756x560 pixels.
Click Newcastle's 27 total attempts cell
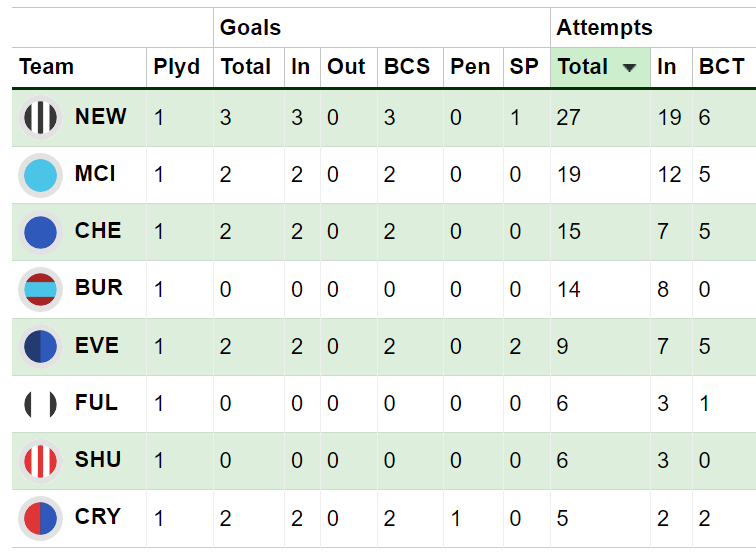click(568, 118)
